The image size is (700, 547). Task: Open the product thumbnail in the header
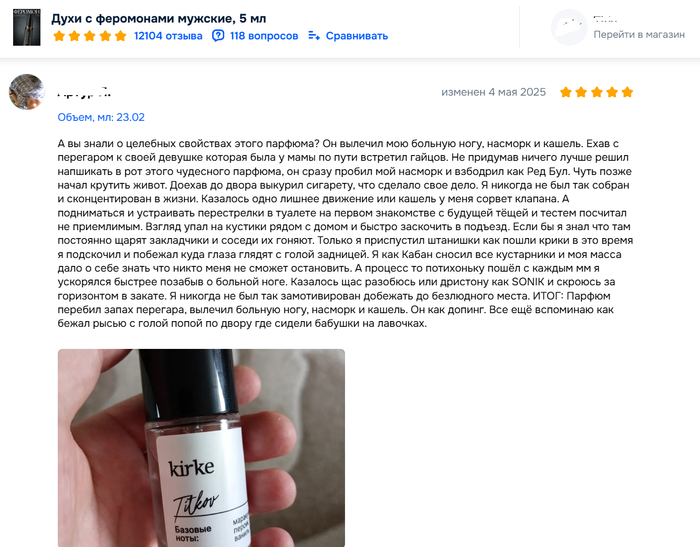point(27,27)
